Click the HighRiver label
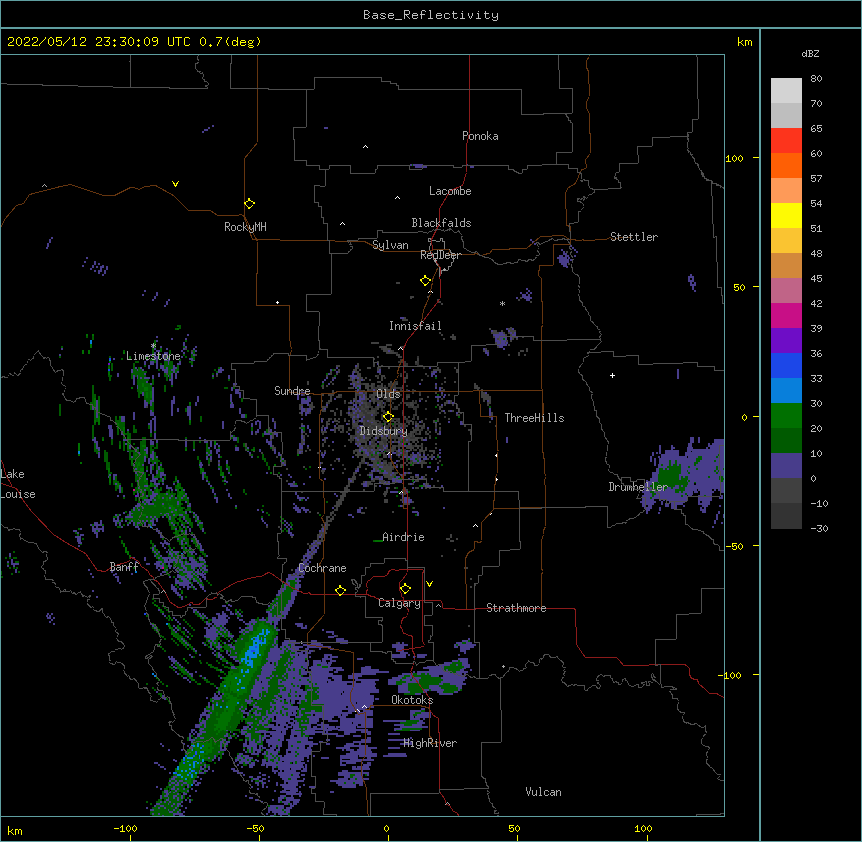 pyautogui.click(x=430, y=743)
